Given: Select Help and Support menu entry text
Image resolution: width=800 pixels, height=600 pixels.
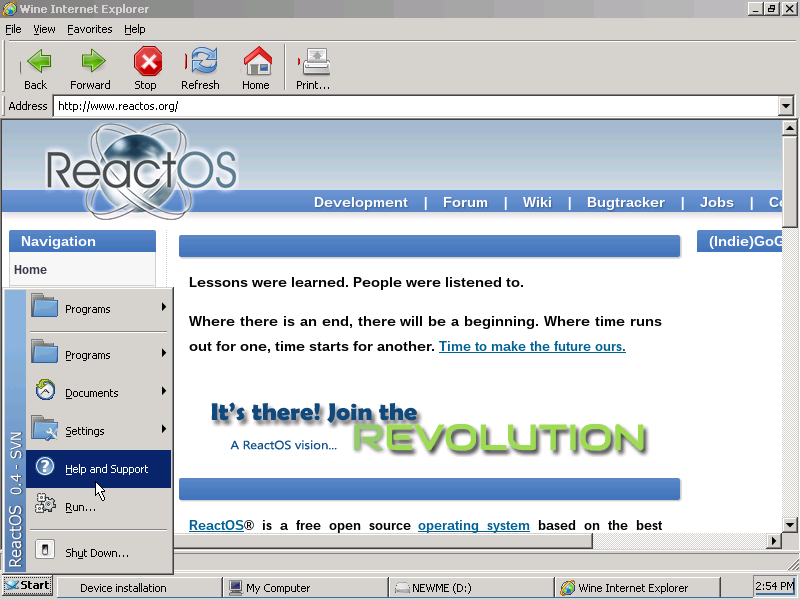Looking at the screenshot, I should coord(107,469).
